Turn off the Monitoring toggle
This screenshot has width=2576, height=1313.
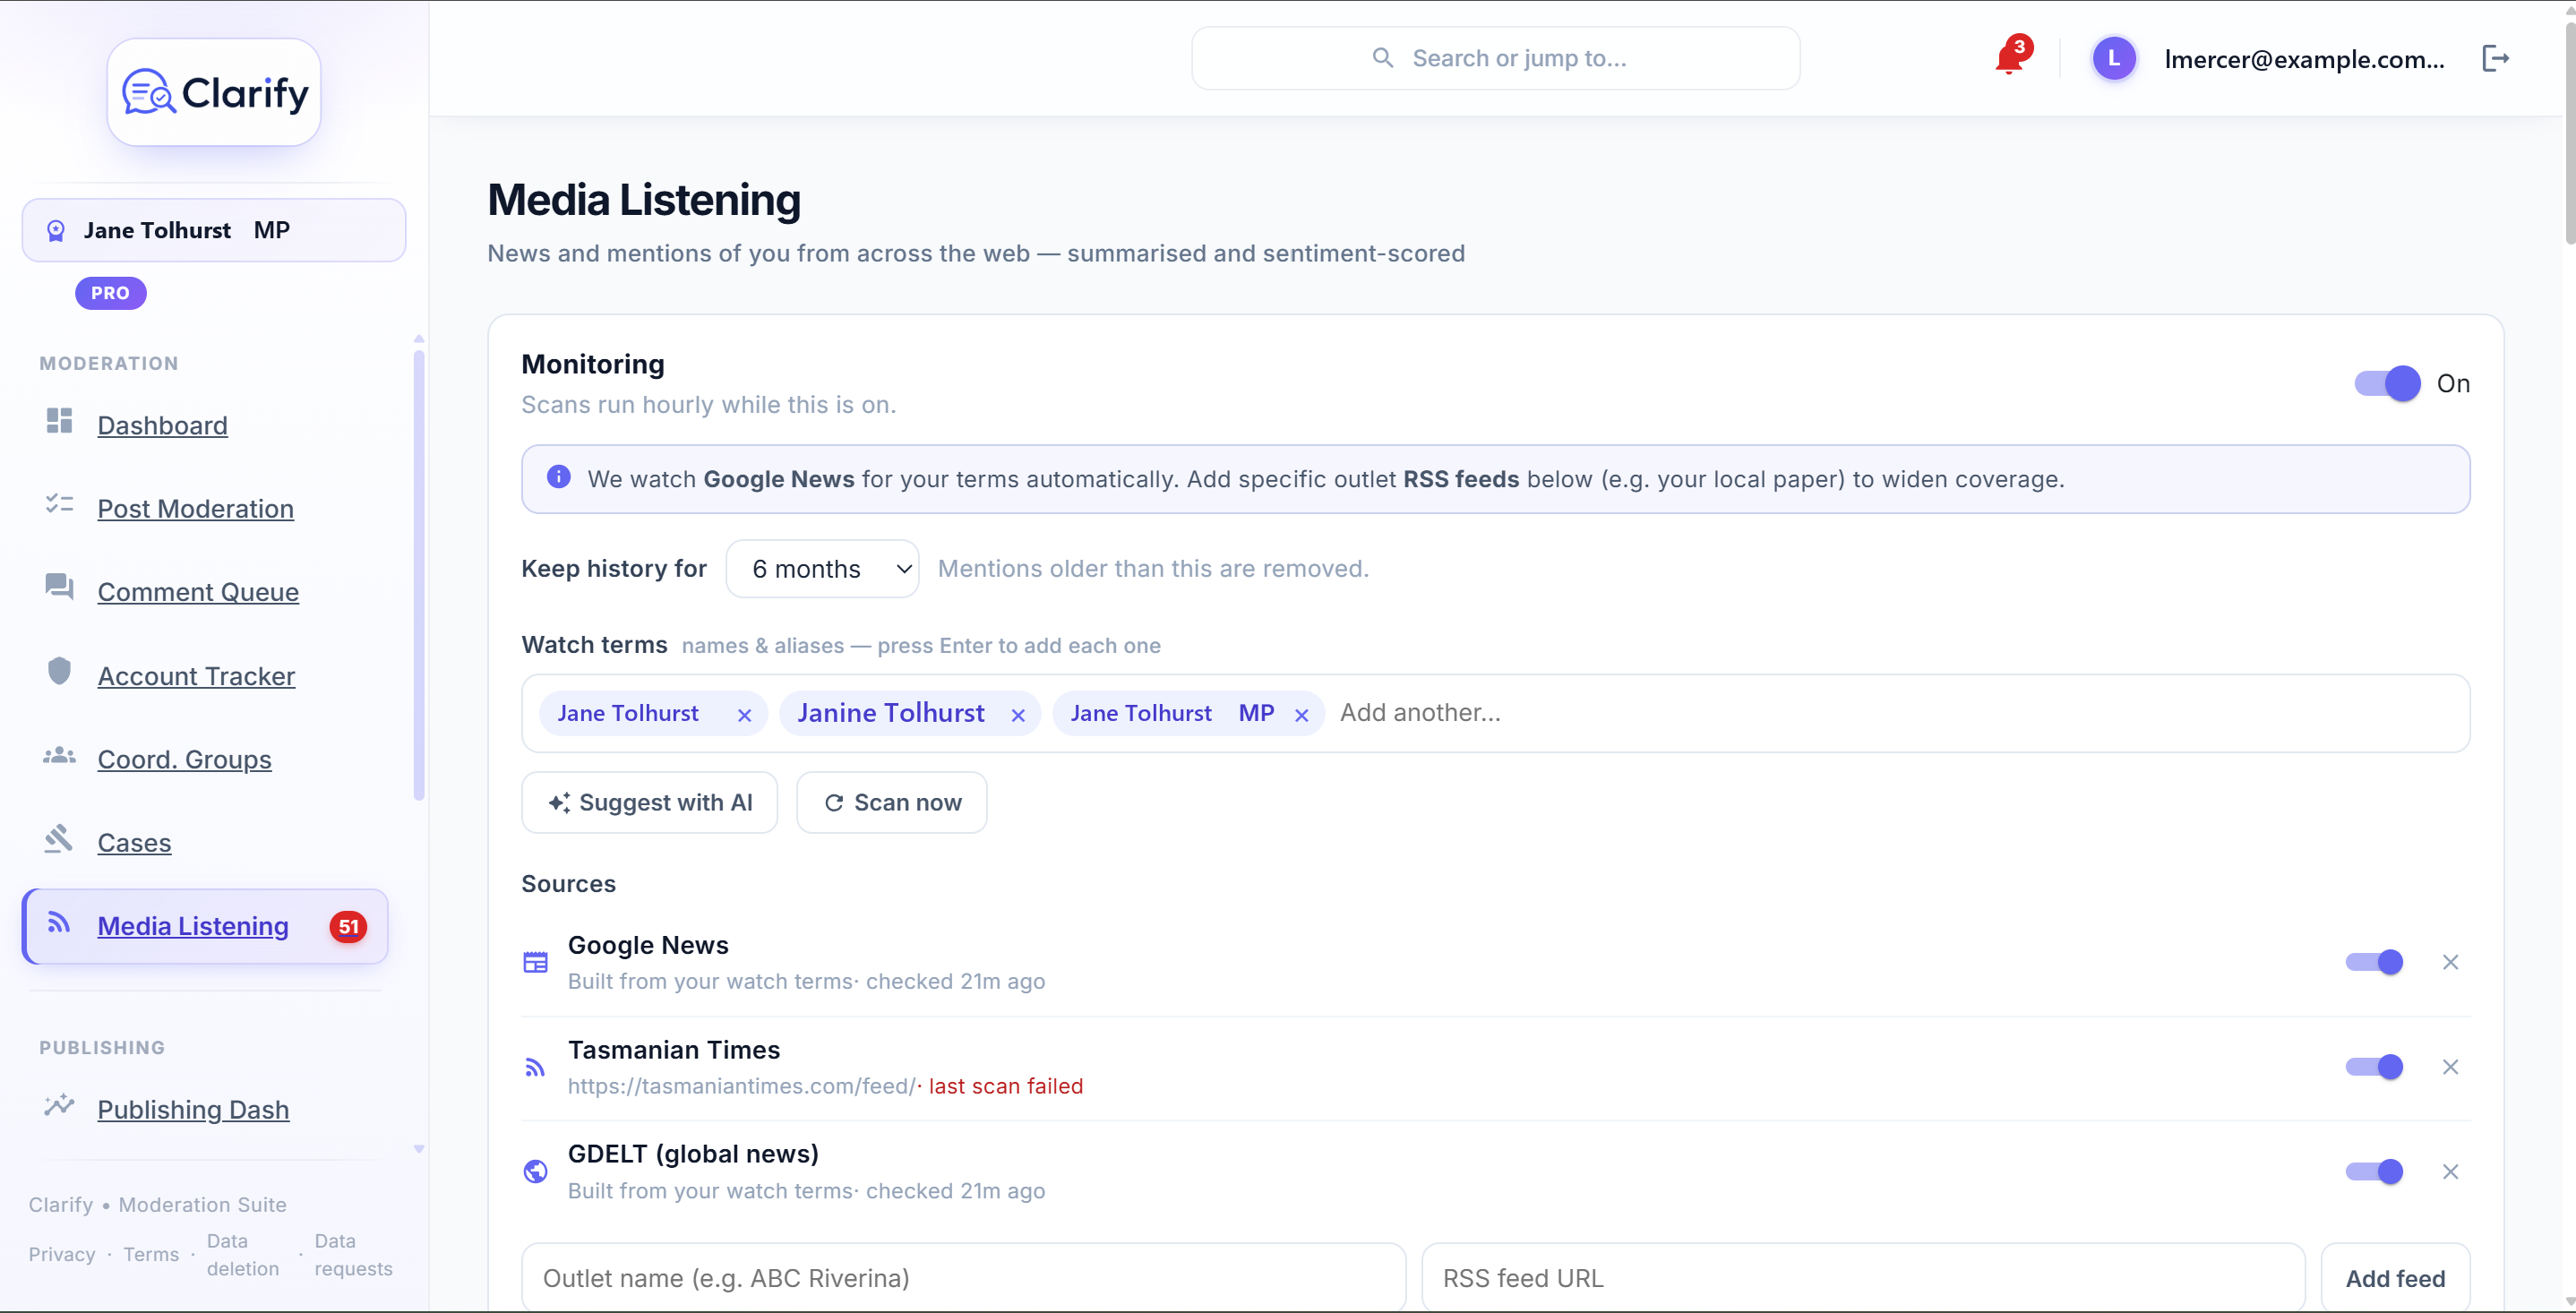coord(2387,383)
